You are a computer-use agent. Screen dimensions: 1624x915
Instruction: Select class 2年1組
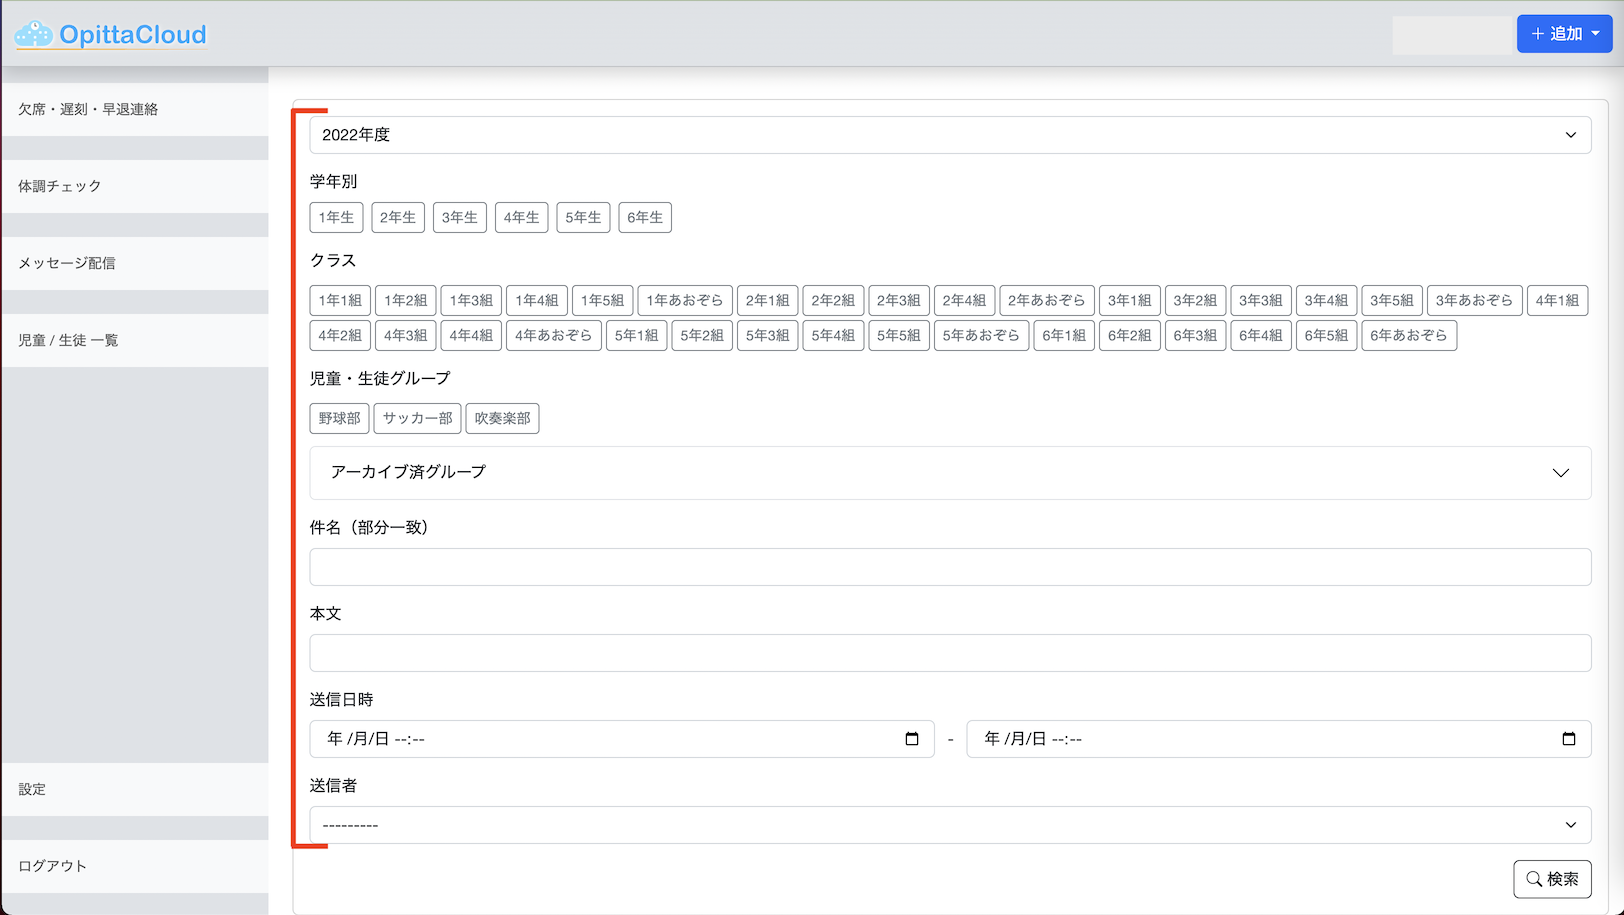pos(768,300)
